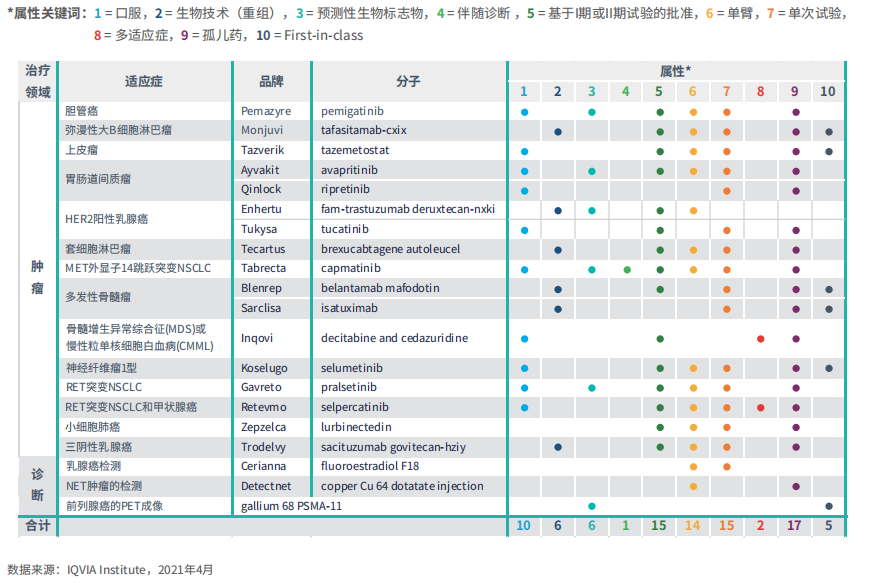Click the 合计 row label
This screenshot has height=583, width=874.
click(38, 526)
